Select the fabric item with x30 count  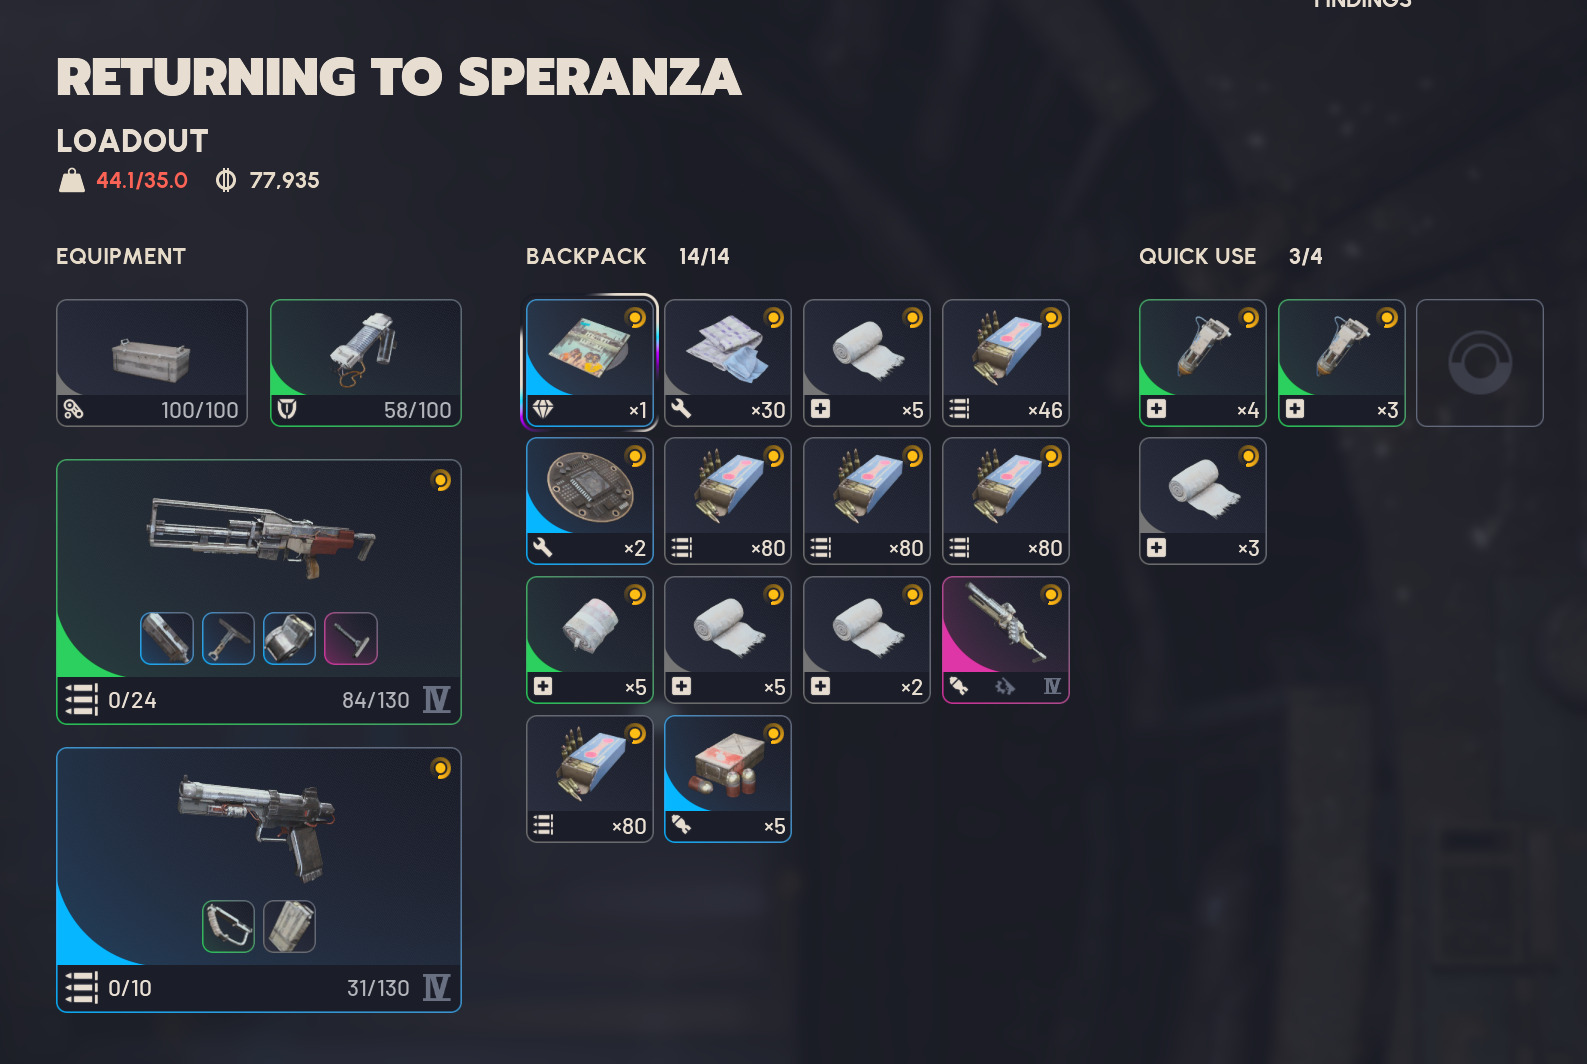[x=728, y=363]
